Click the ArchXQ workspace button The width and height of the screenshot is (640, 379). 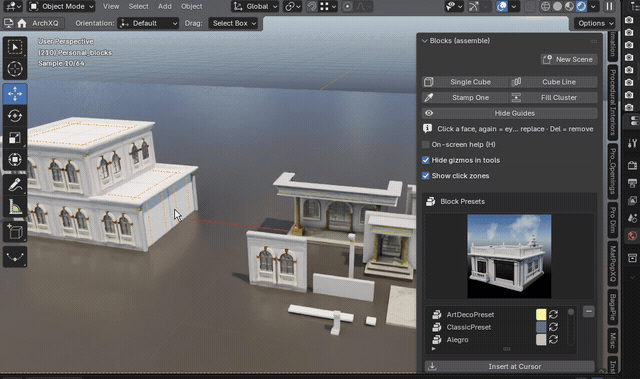click(x=45, y=23)
